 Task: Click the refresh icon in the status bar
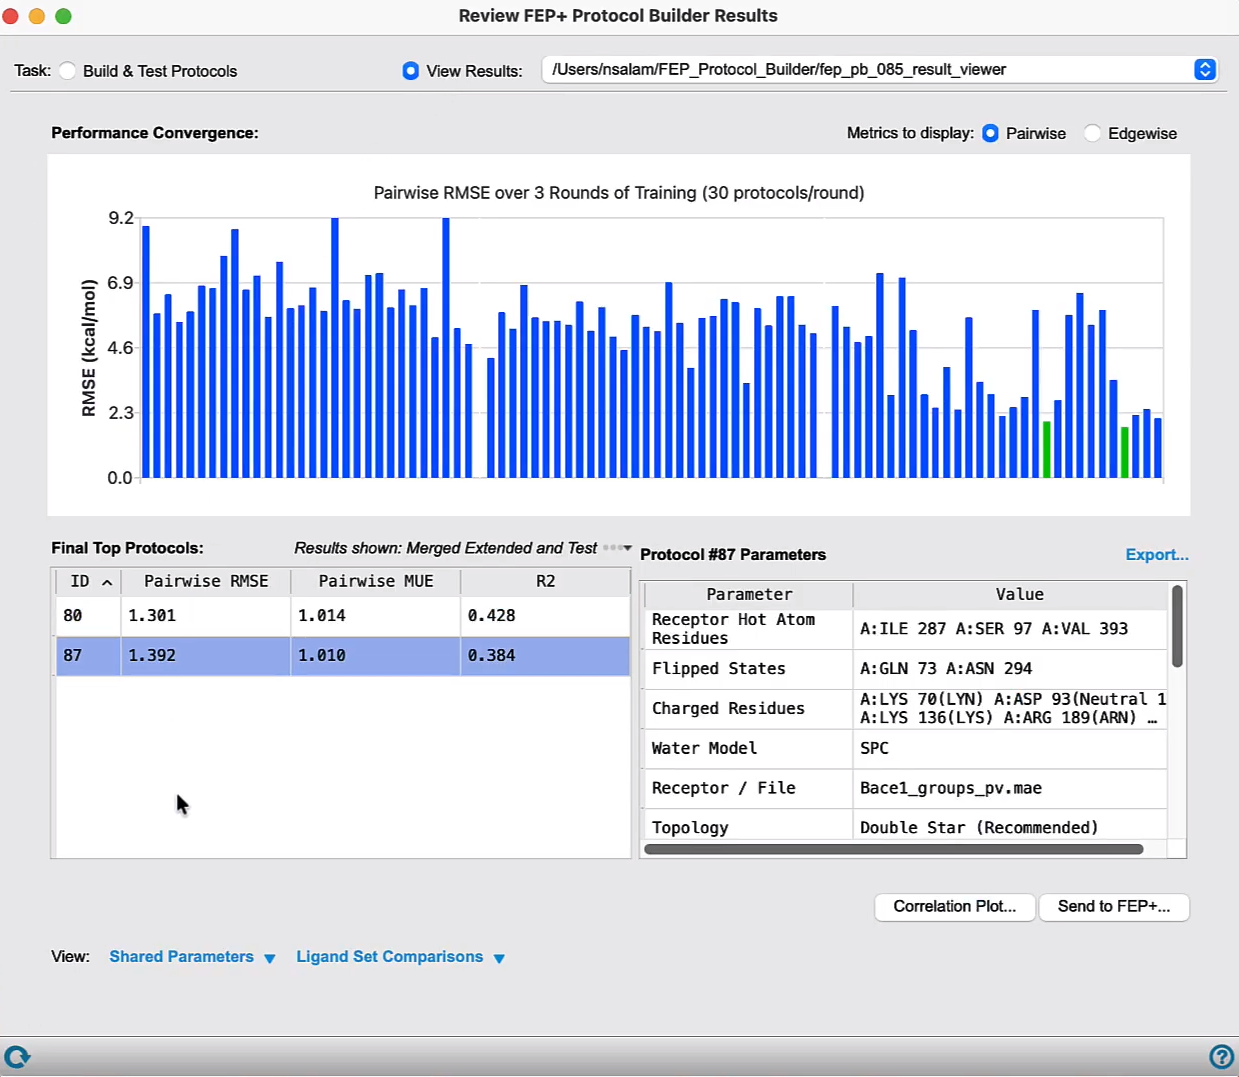point(17,1056)
